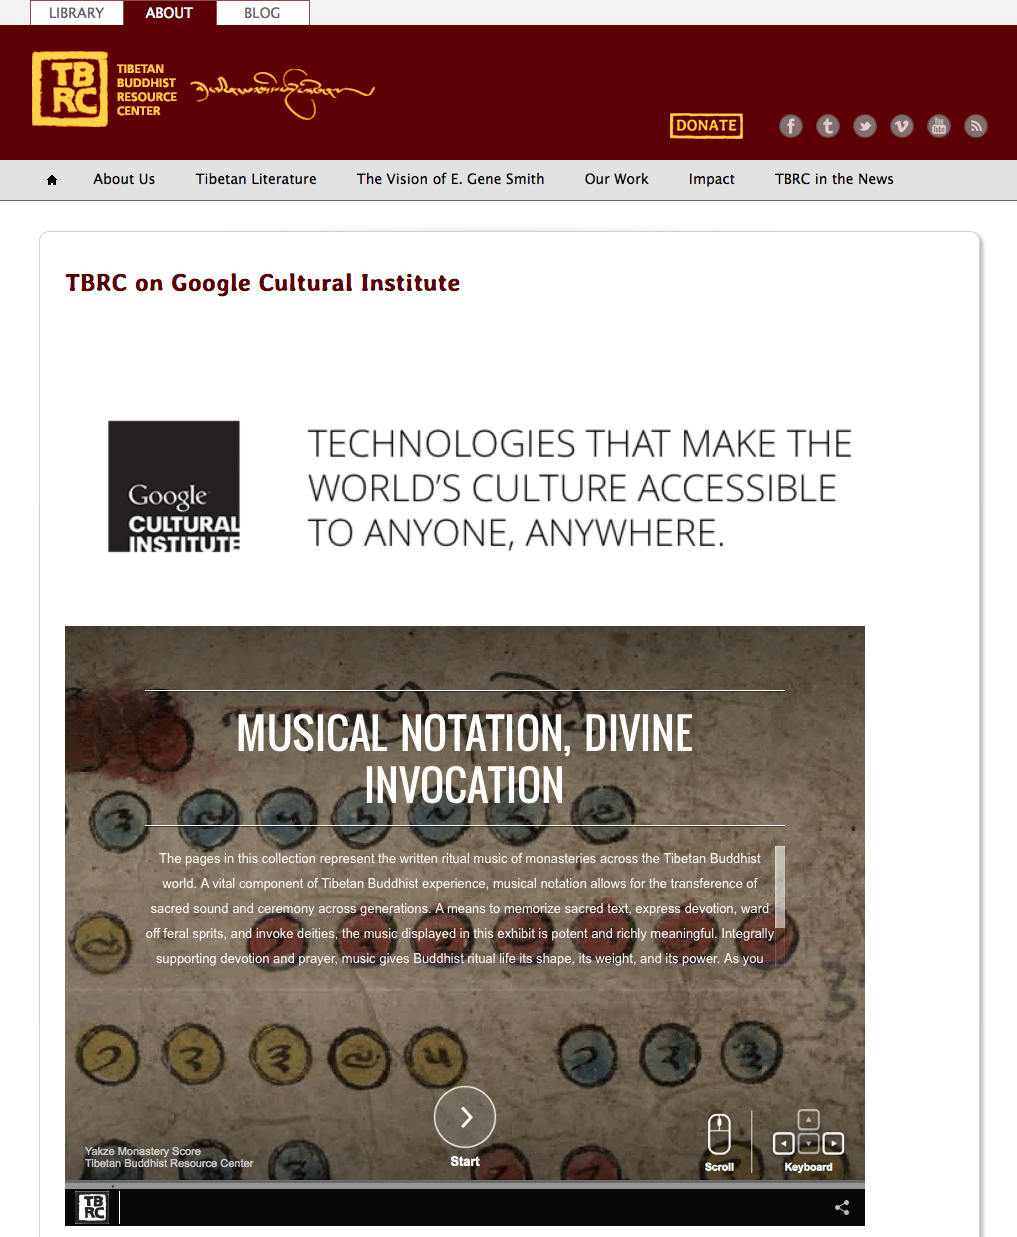Open the About Us menu
This screenshot has width=1017, height=1237.
(124, 179)
